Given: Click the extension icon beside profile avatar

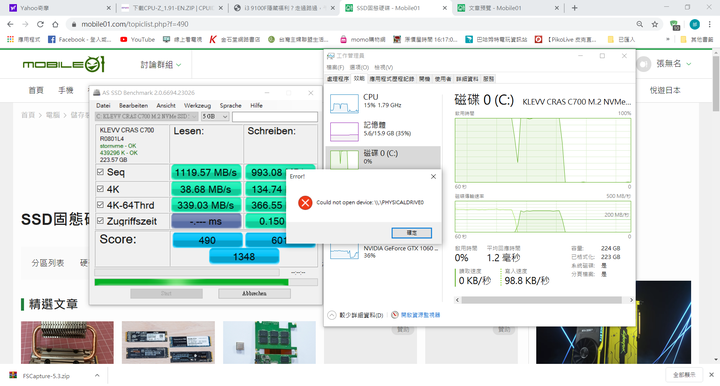Looking at the screenshot, I should 674,25.
